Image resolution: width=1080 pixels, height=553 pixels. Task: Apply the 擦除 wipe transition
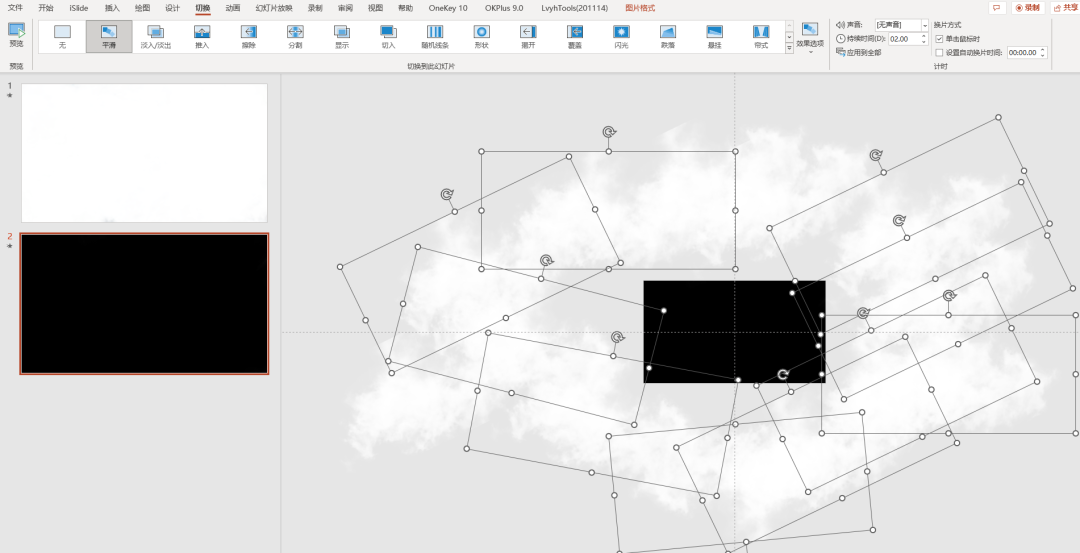tap(249, 36)
